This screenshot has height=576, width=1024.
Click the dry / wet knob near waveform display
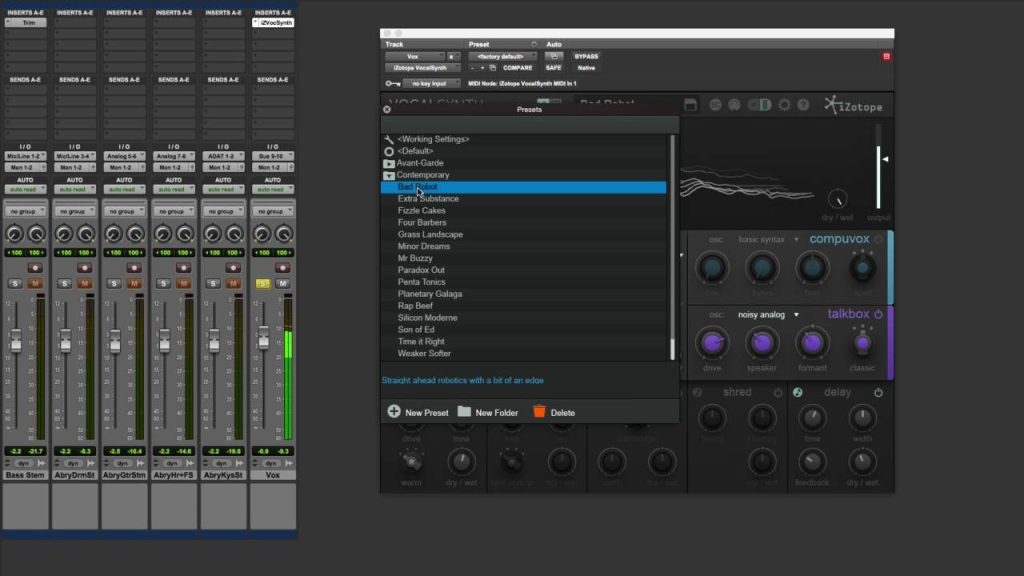837,199
